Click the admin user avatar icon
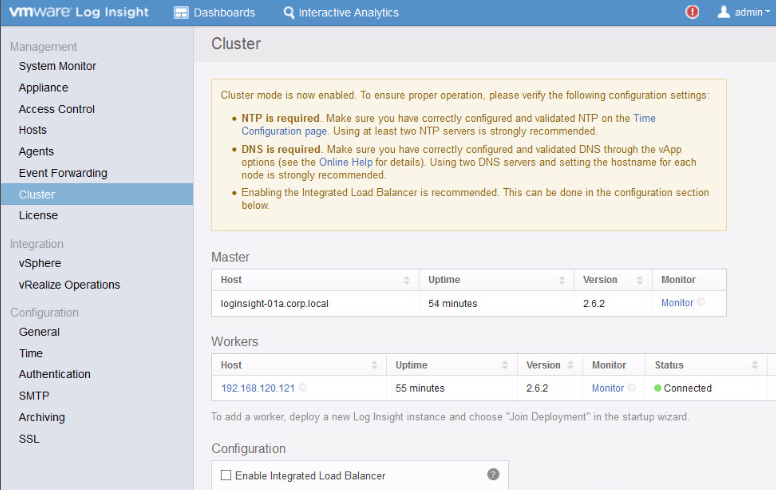The image size is (776, 490). pyautogui.click(x=724, y=12)
